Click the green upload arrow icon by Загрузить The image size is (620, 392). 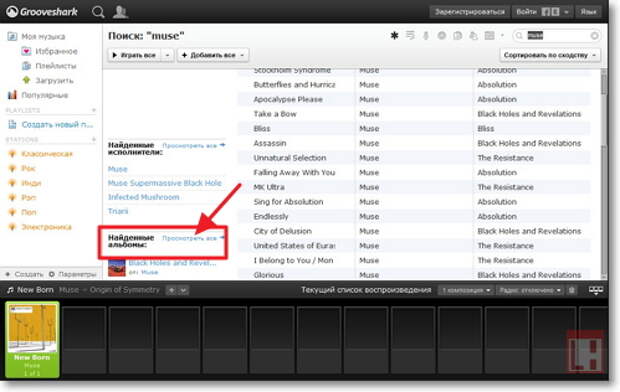click(26, 80)
